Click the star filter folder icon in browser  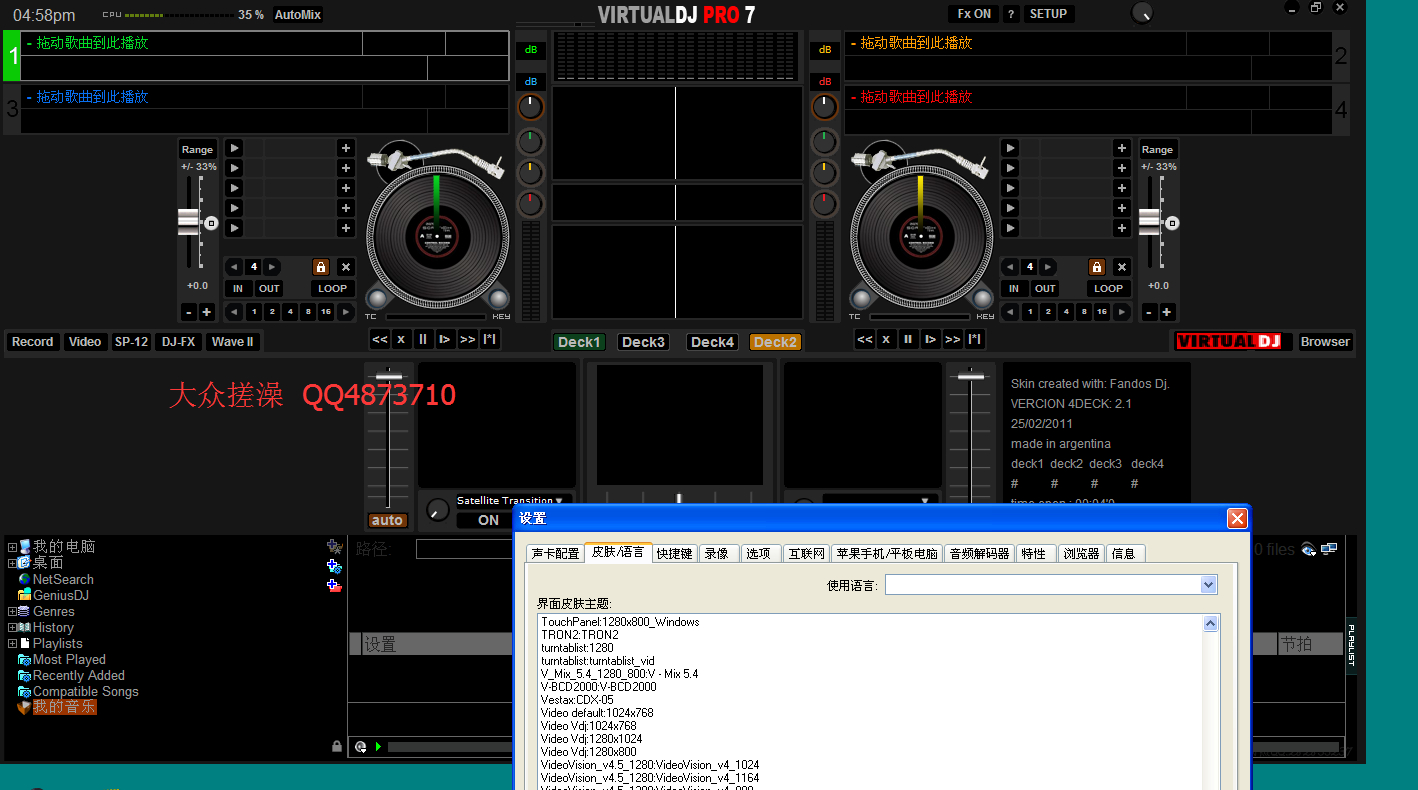(x=334, y=547)
